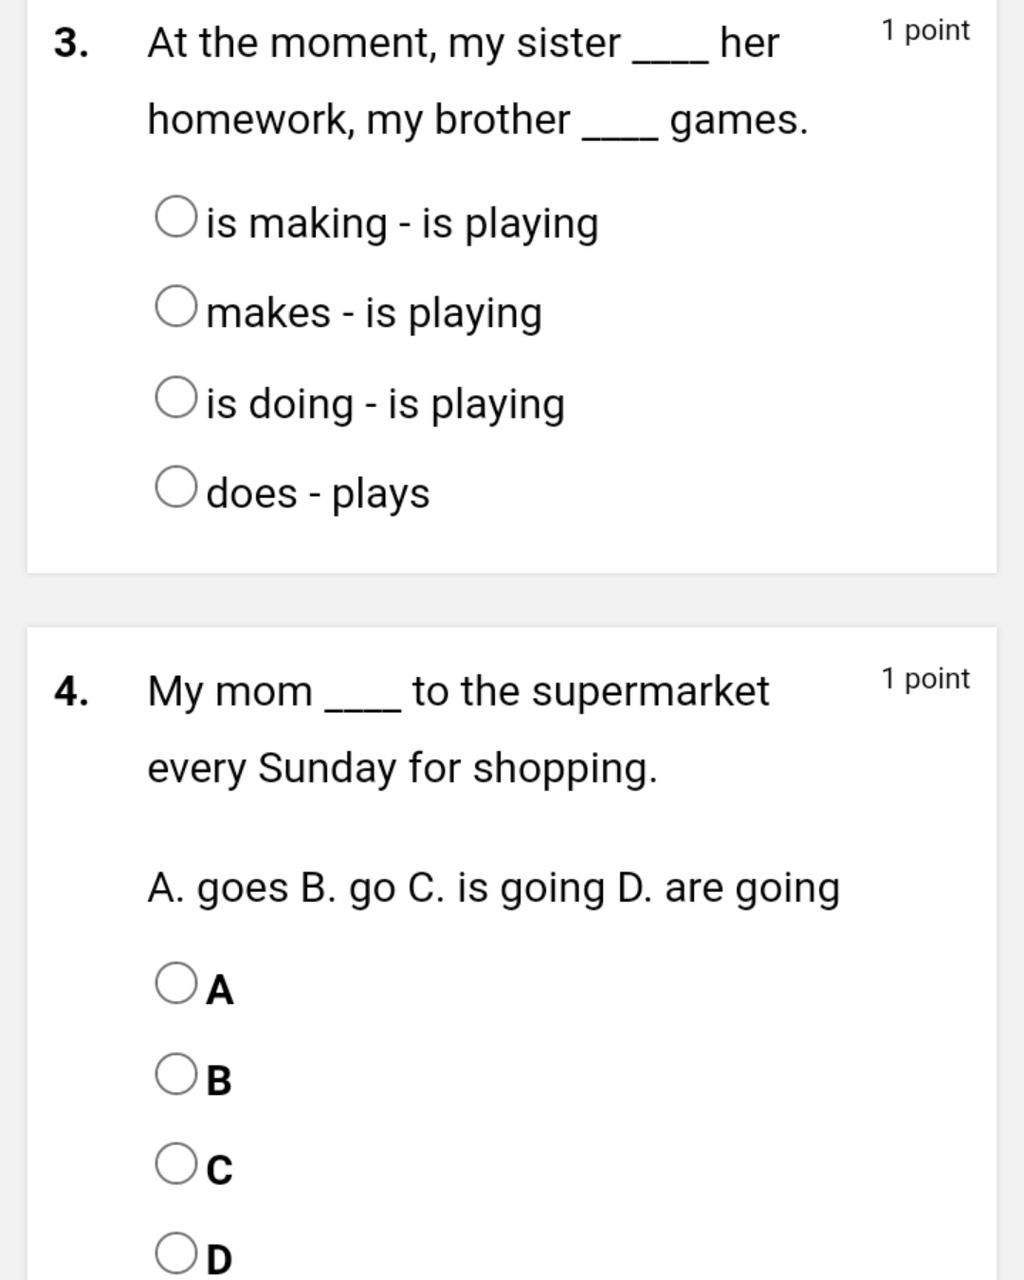
Task: Click the "is doing - is playing" label text
Action: [385, 404]
